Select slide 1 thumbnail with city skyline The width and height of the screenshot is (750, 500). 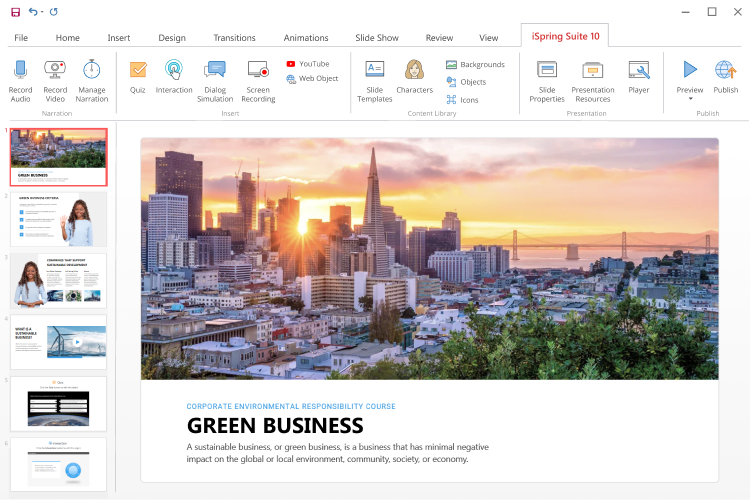click(x=58, y=157)
